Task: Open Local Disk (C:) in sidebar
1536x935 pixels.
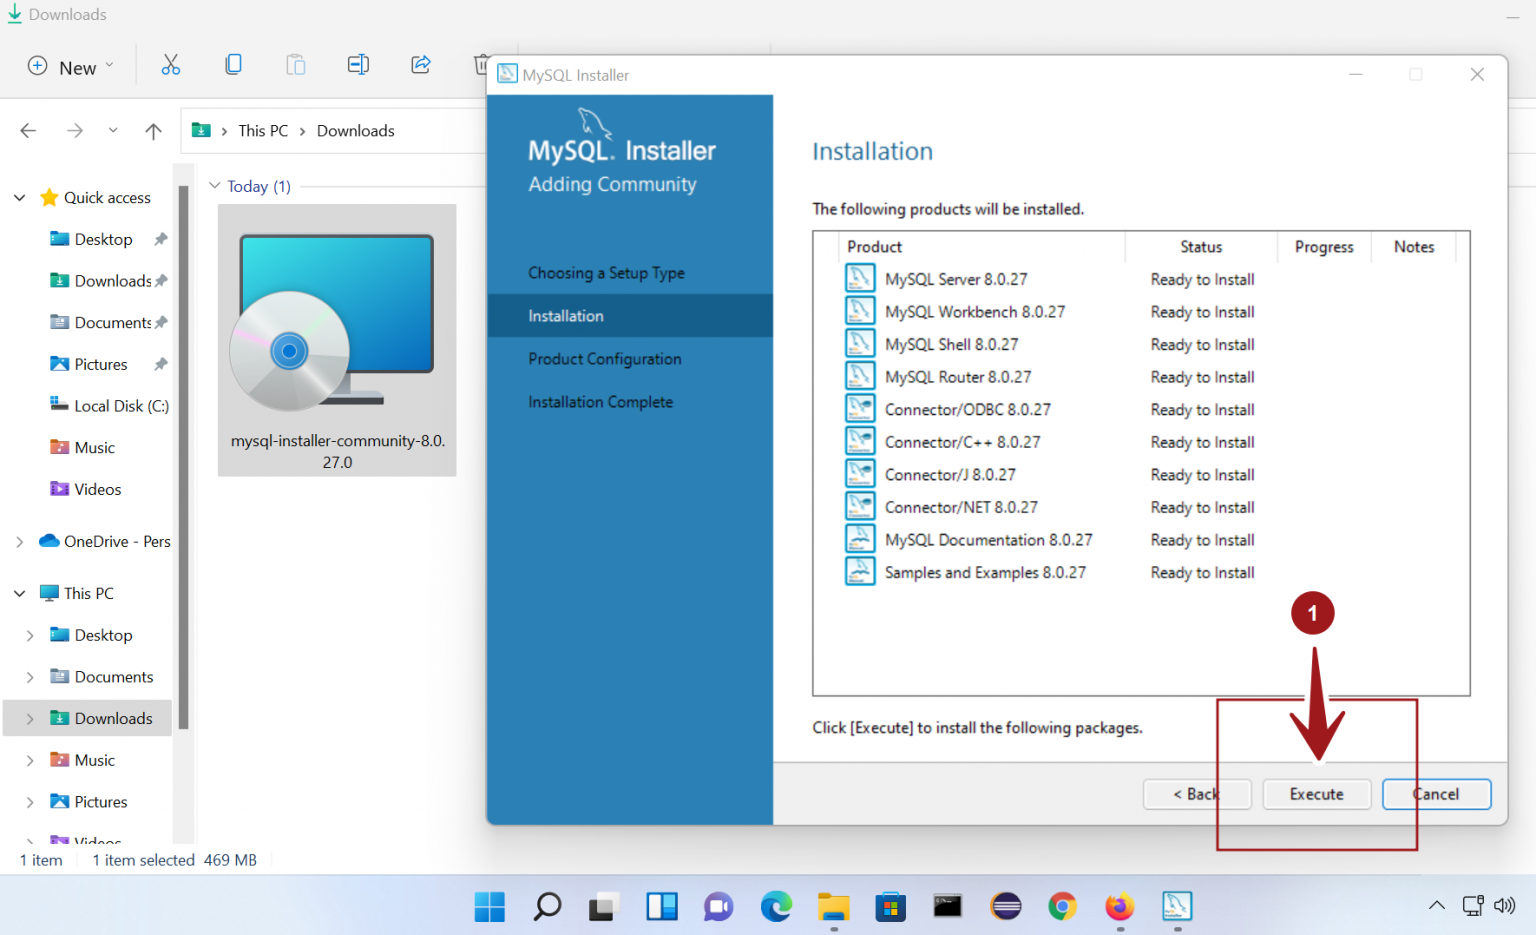Action: point(120,406)
